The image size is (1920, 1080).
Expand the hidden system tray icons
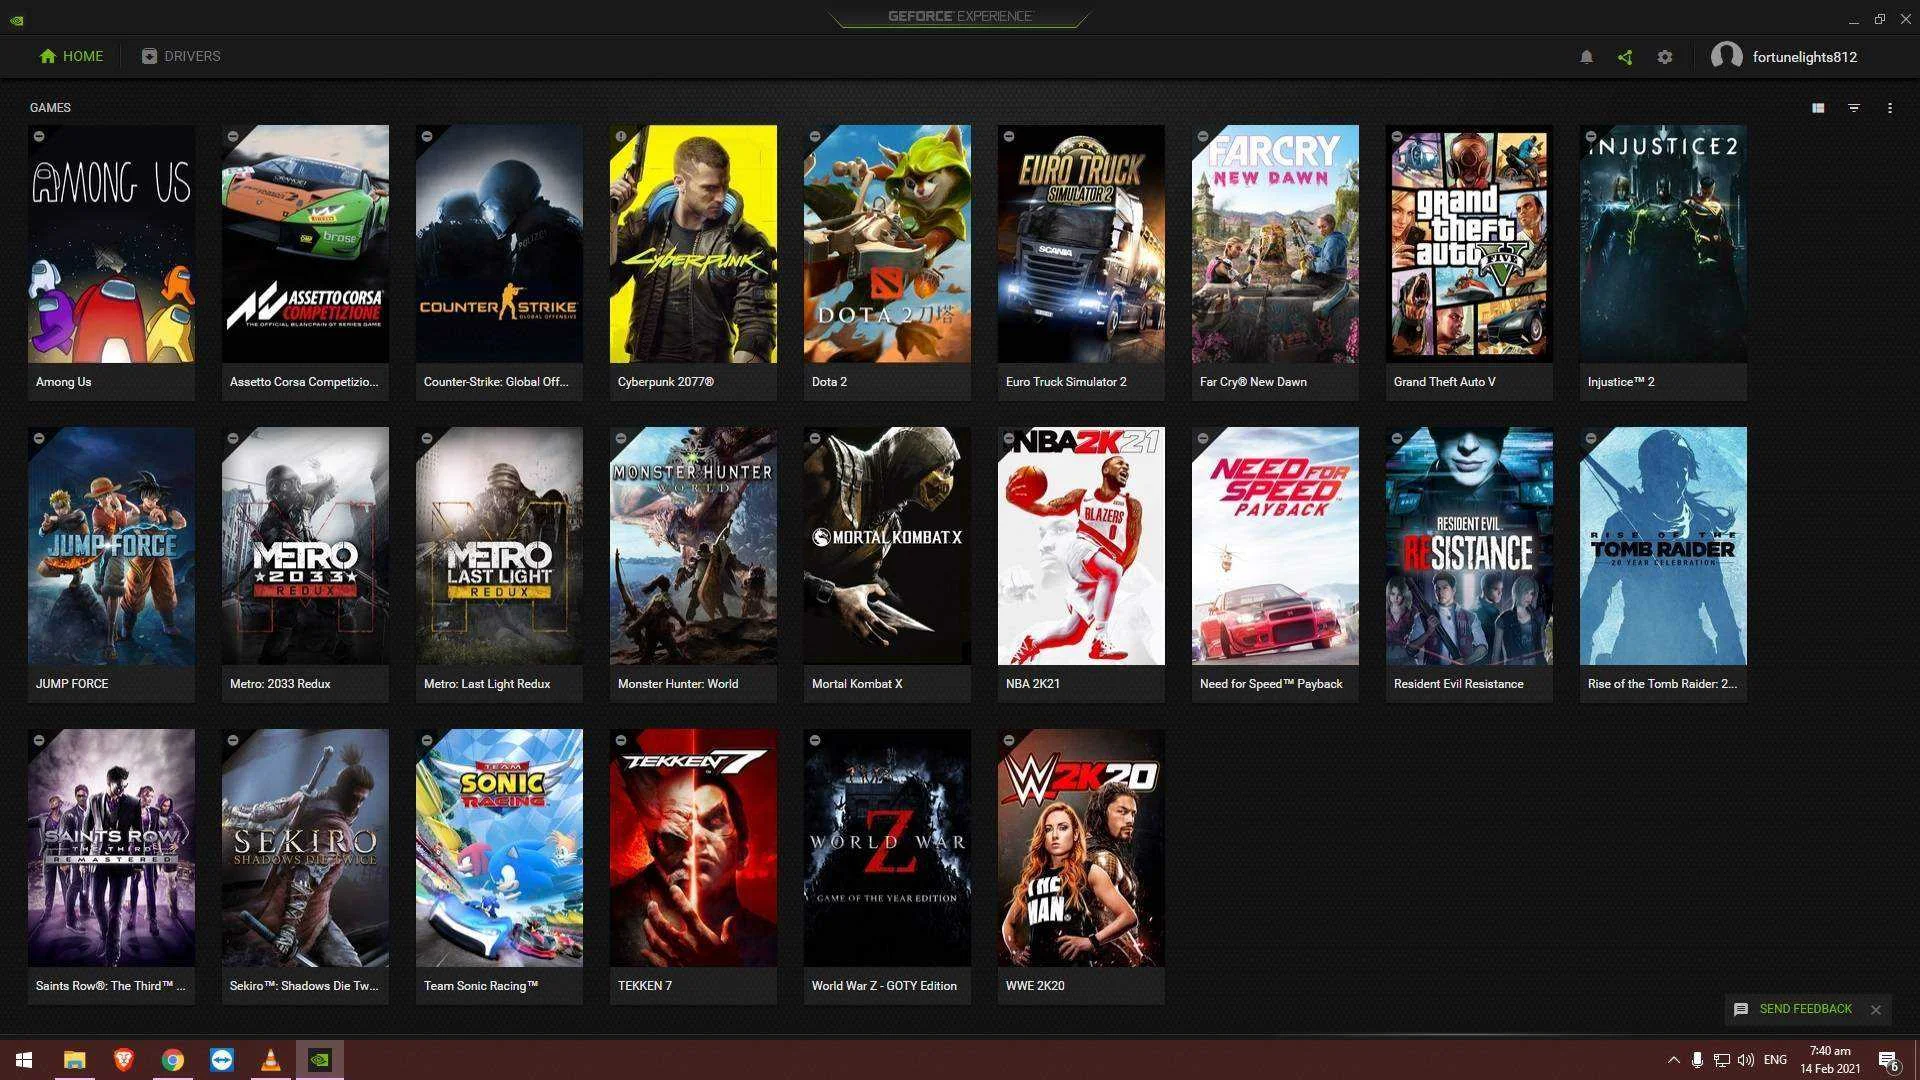[1673, 1060]
